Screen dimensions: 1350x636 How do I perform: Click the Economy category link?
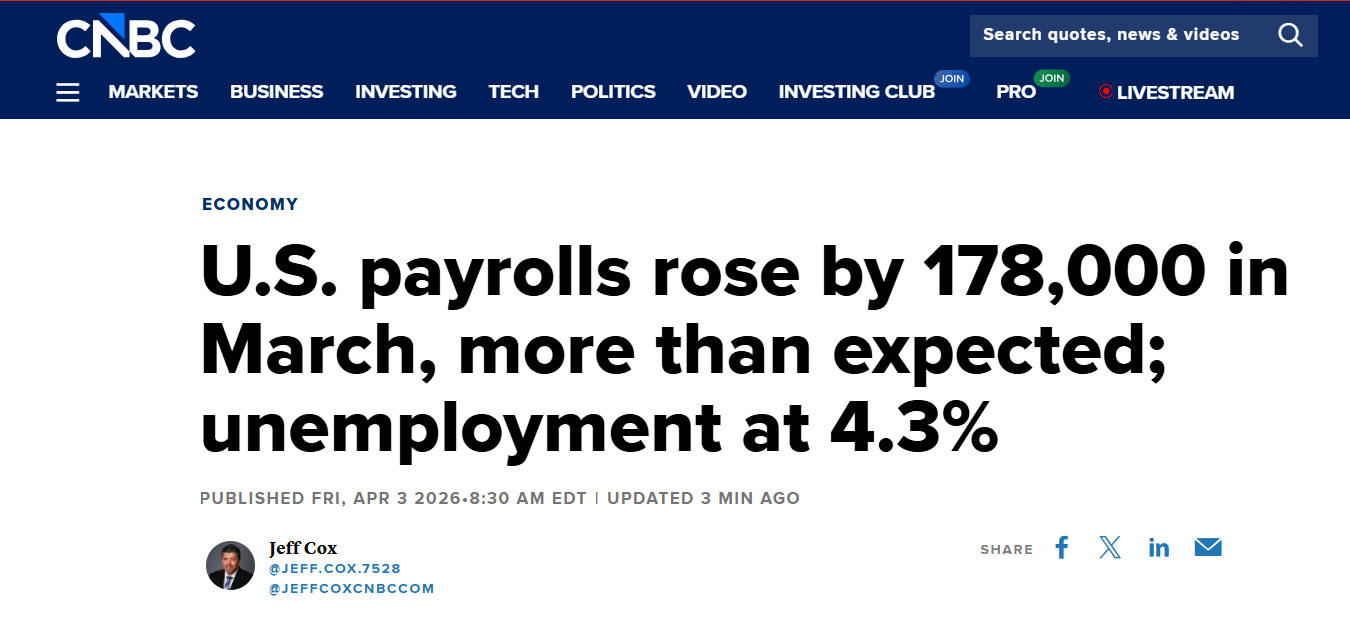coord(250,204)
